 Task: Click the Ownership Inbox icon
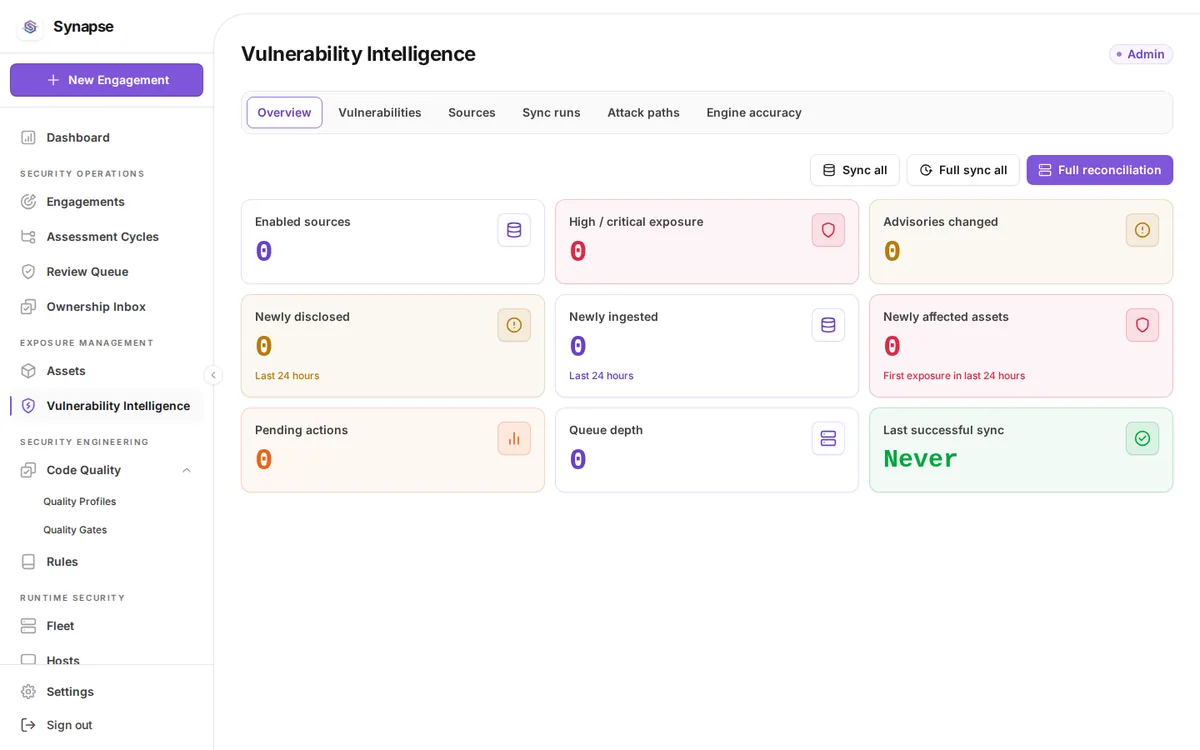[28, 306]
